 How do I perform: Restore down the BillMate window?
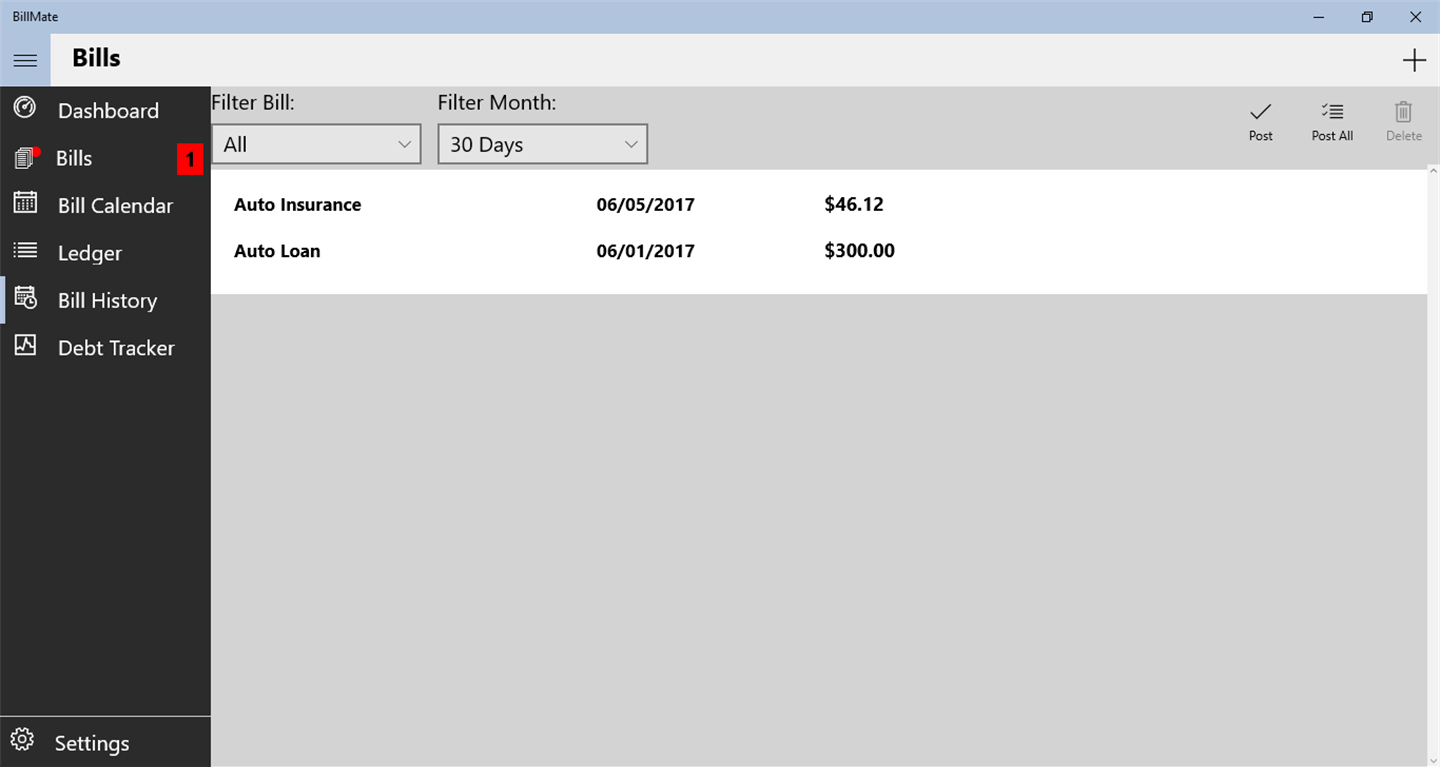(1367, 17)
